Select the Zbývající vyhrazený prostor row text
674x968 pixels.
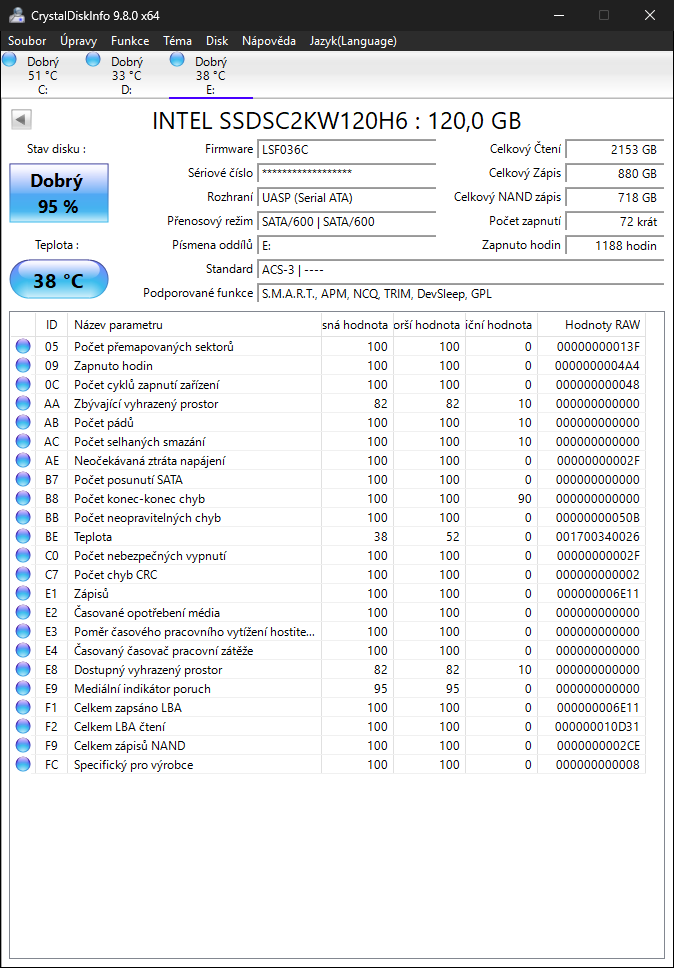tap(146, 404)
